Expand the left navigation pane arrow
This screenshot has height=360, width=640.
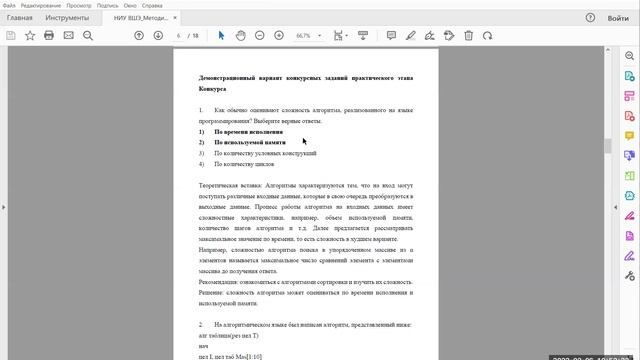[x=4, y=207]
